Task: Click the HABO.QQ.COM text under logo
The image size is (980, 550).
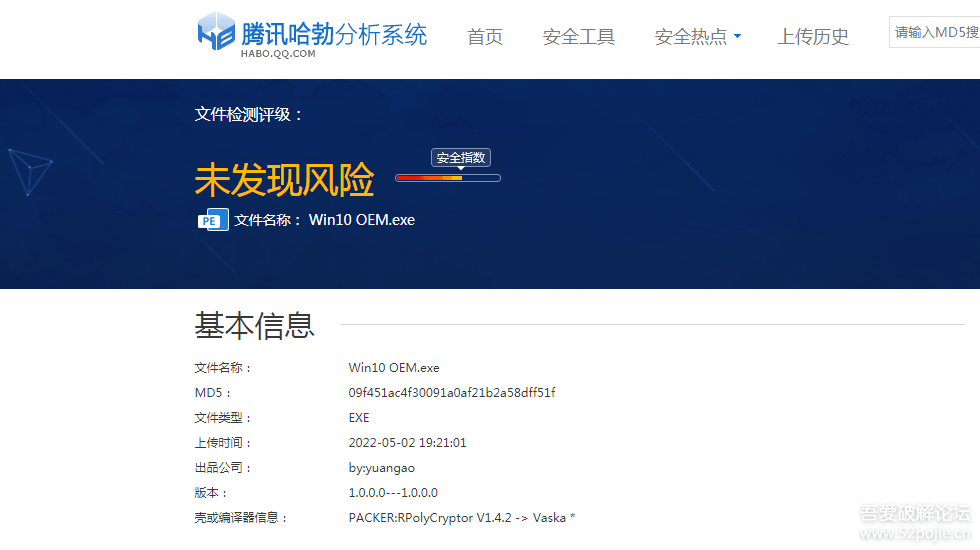Action: (x=278, y=54)
